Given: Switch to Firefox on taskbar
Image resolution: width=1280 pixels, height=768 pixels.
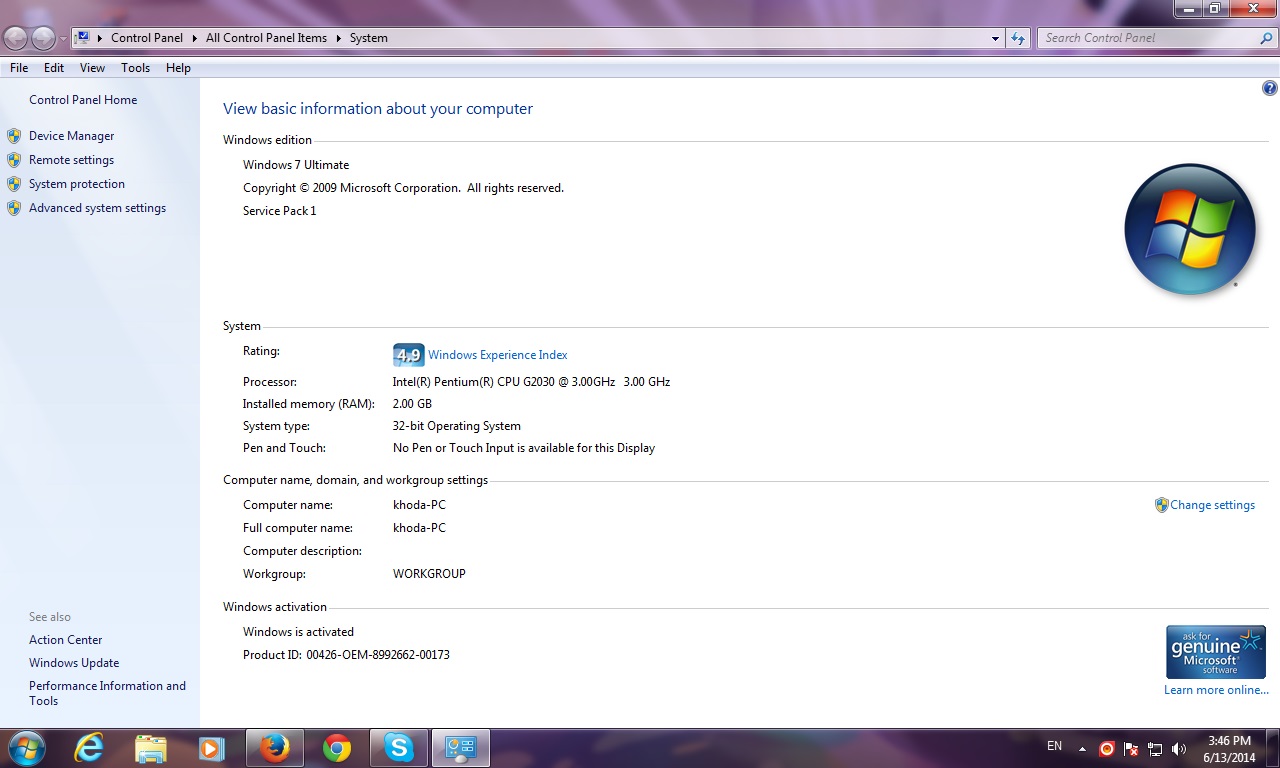Looking at the screenshot, I should point(274,748).
